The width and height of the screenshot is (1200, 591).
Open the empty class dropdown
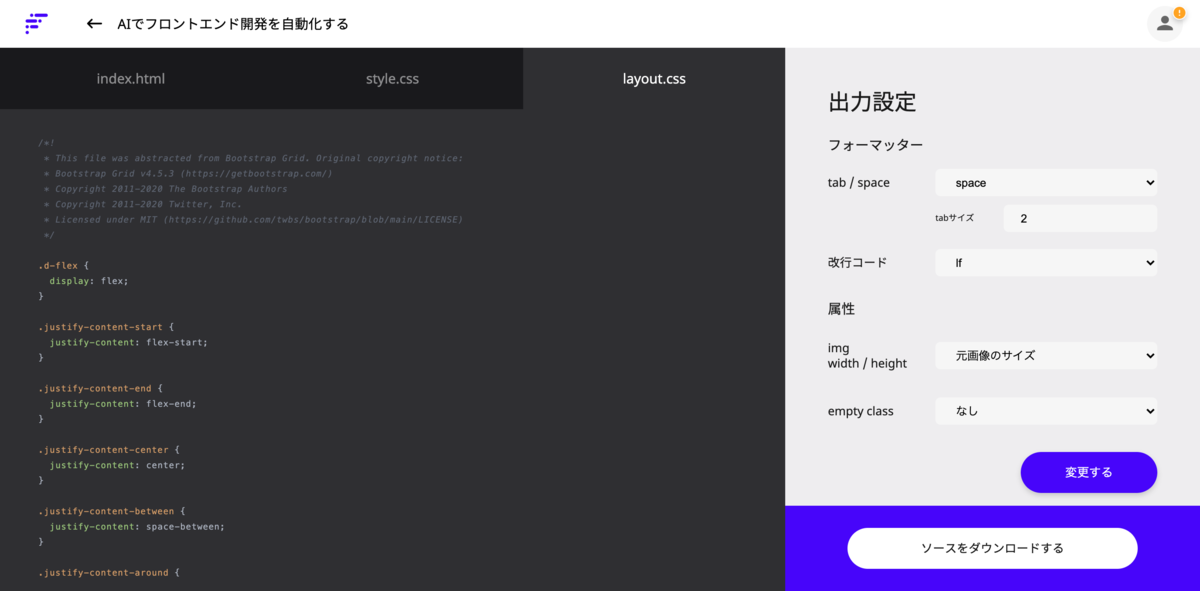[1046, 411]
